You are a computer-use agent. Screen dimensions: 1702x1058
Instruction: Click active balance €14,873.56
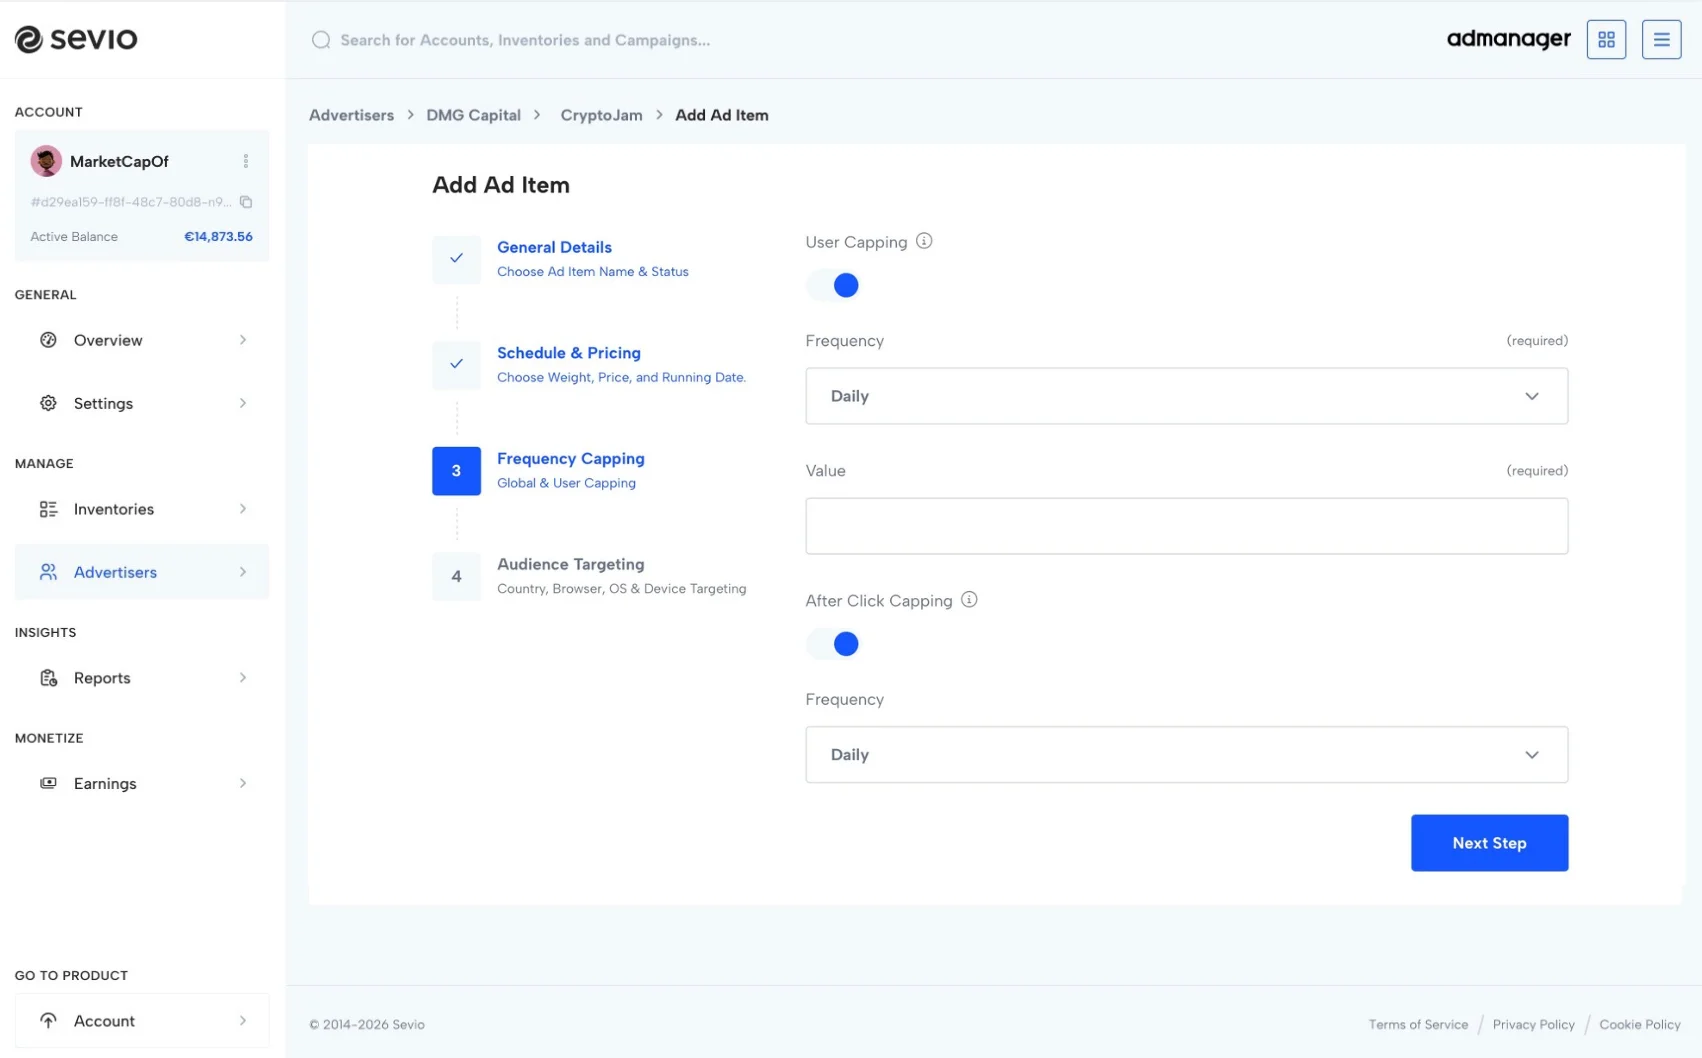tap(218, 237)
